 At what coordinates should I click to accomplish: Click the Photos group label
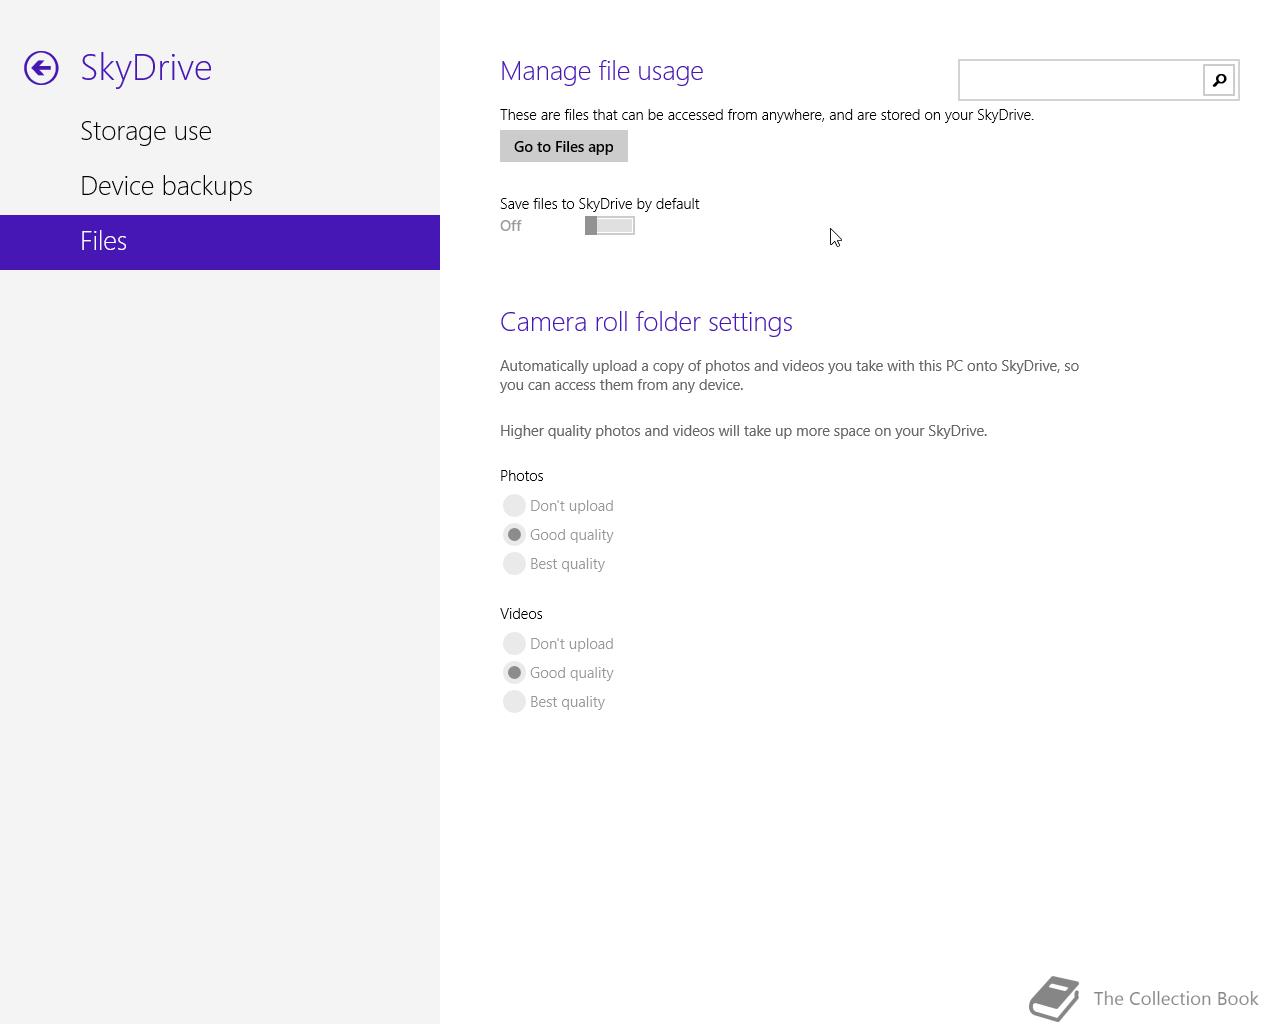point(522,476)
